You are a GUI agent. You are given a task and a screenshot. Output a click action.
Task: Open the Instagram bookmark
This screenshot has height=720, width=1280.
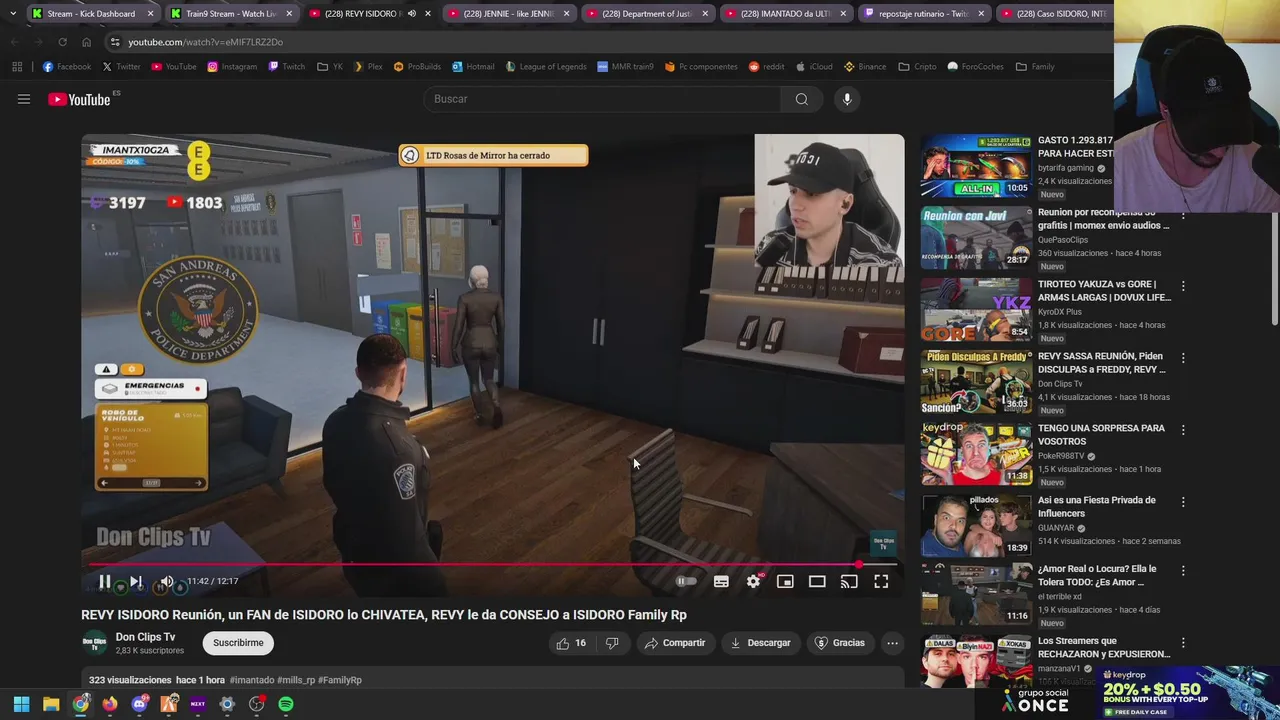pyautogui.click(x=232, y=67)
